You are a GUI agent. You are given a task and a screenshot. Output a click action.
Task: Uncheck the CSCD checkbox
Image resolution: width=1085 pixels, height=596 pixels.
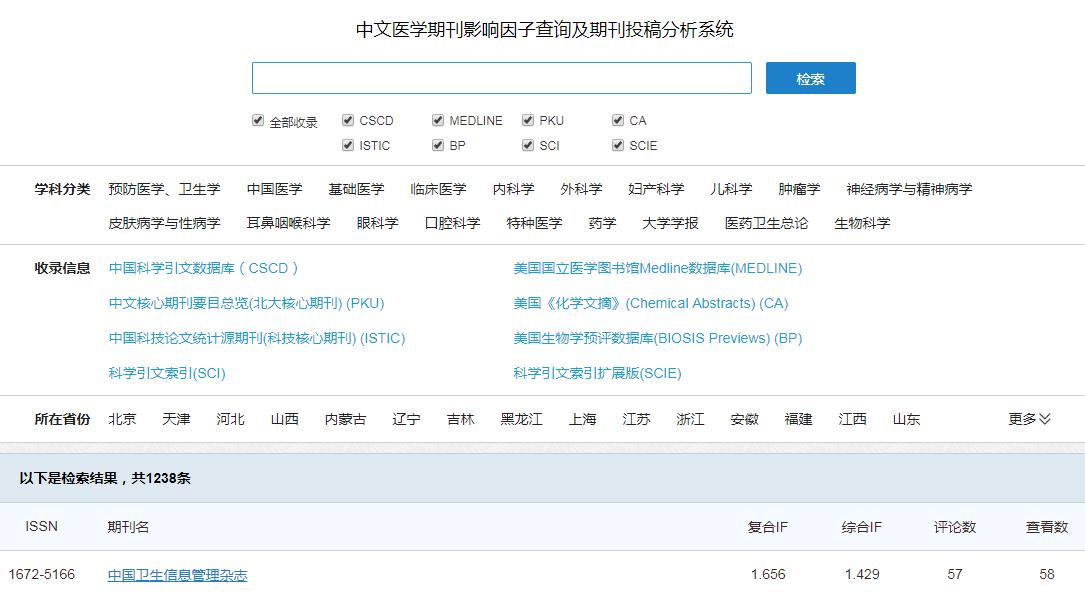point(348,120)
